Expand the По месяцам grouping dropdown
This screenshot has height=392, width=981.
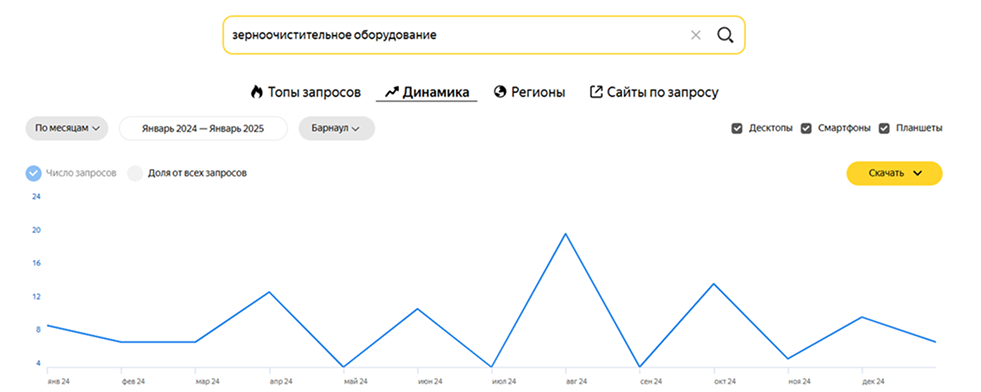tap(67, 128)
